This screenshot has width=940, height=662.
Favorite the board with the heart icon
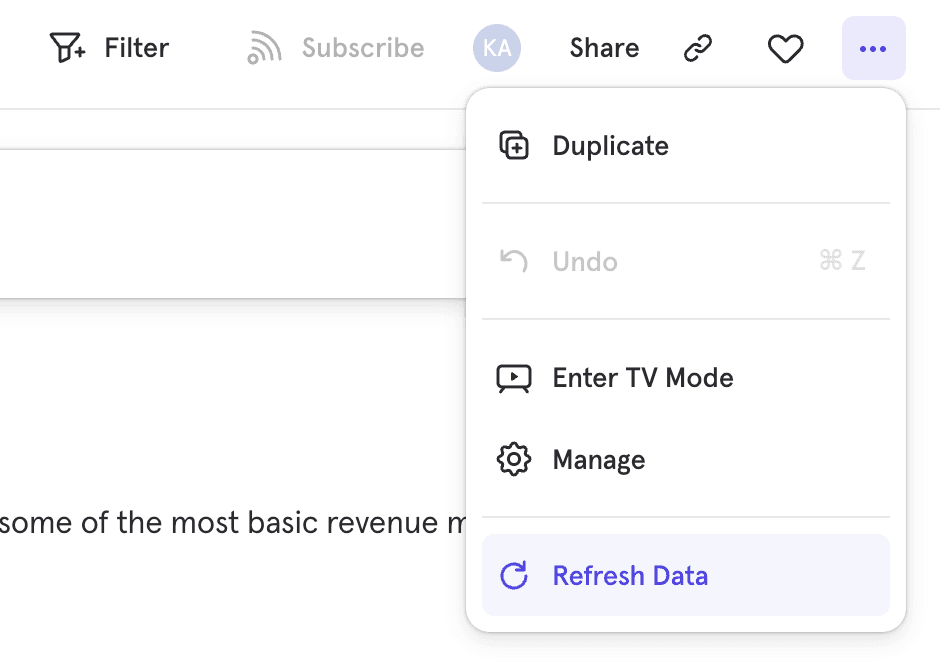click(x=785, y=48)
